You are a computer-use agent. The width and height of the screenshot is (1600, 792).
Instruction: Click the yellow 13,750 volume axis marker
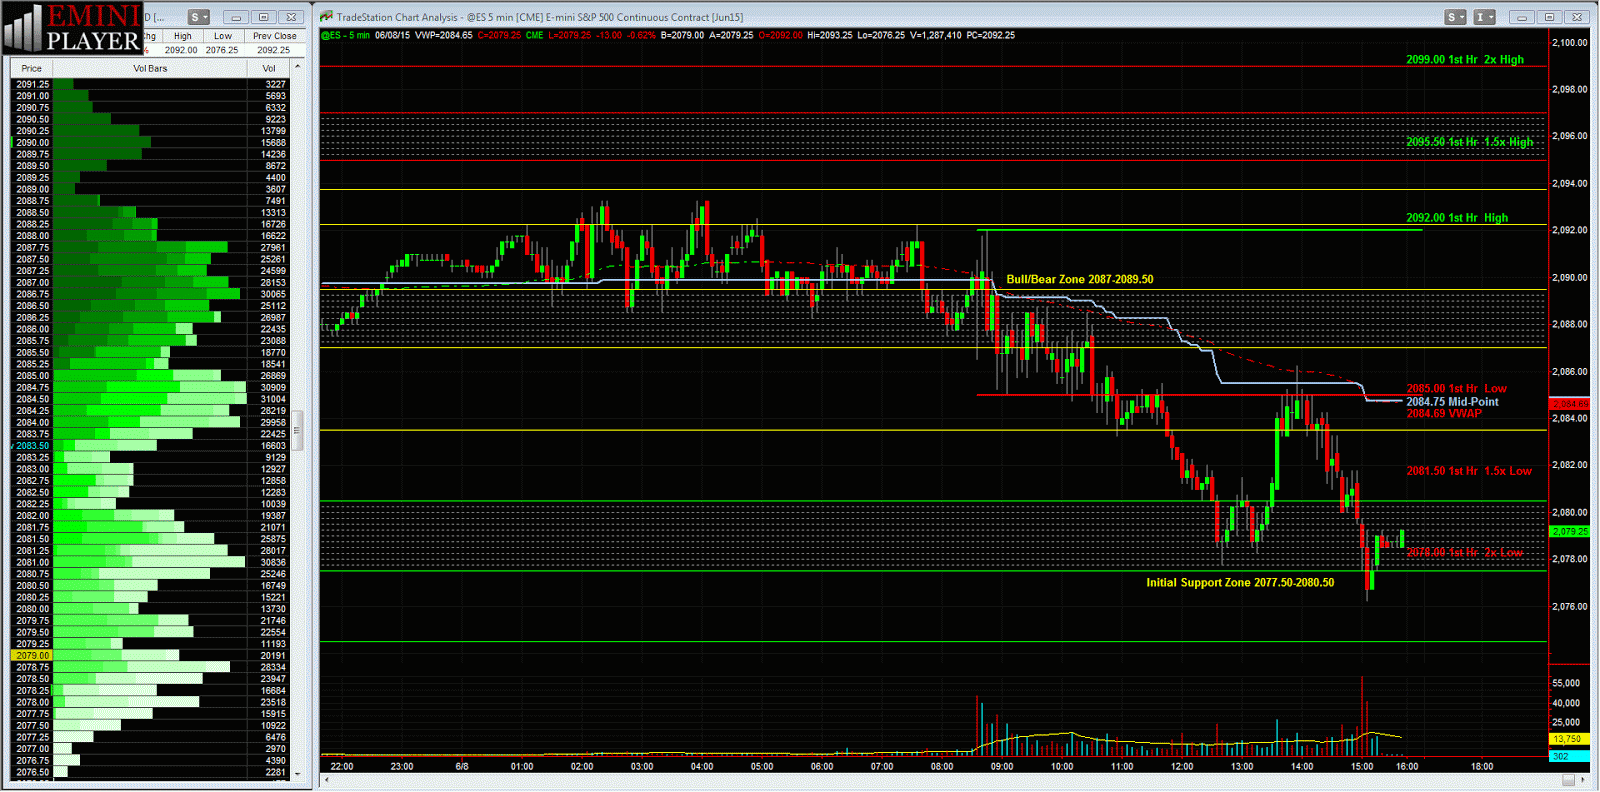1567,739
